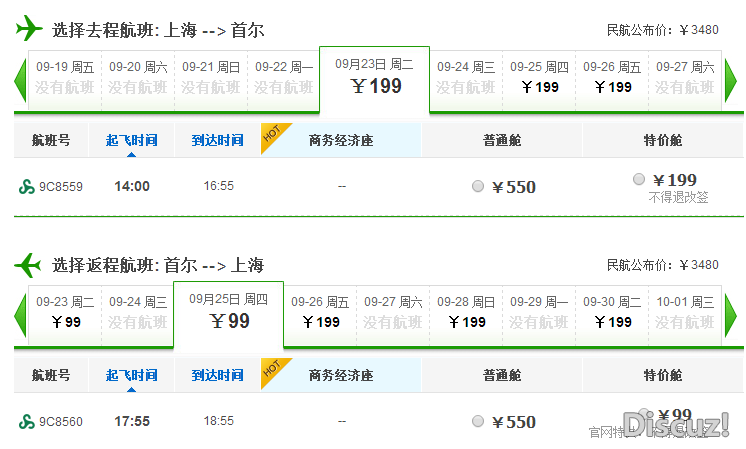Choose return date 09-23 周二 priced ¥99
Image resolution: width=746 pixels, height=449 pixels.
pos(65,315)
